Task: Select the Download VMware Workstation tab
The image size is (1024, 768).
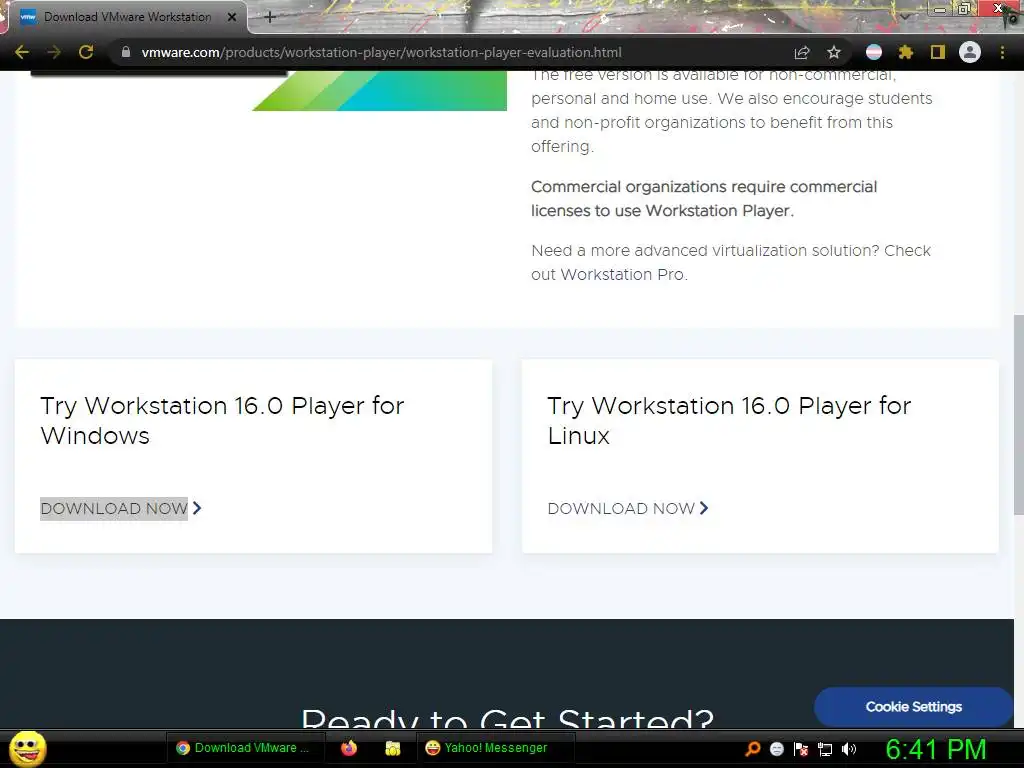Action: point(127,17)
